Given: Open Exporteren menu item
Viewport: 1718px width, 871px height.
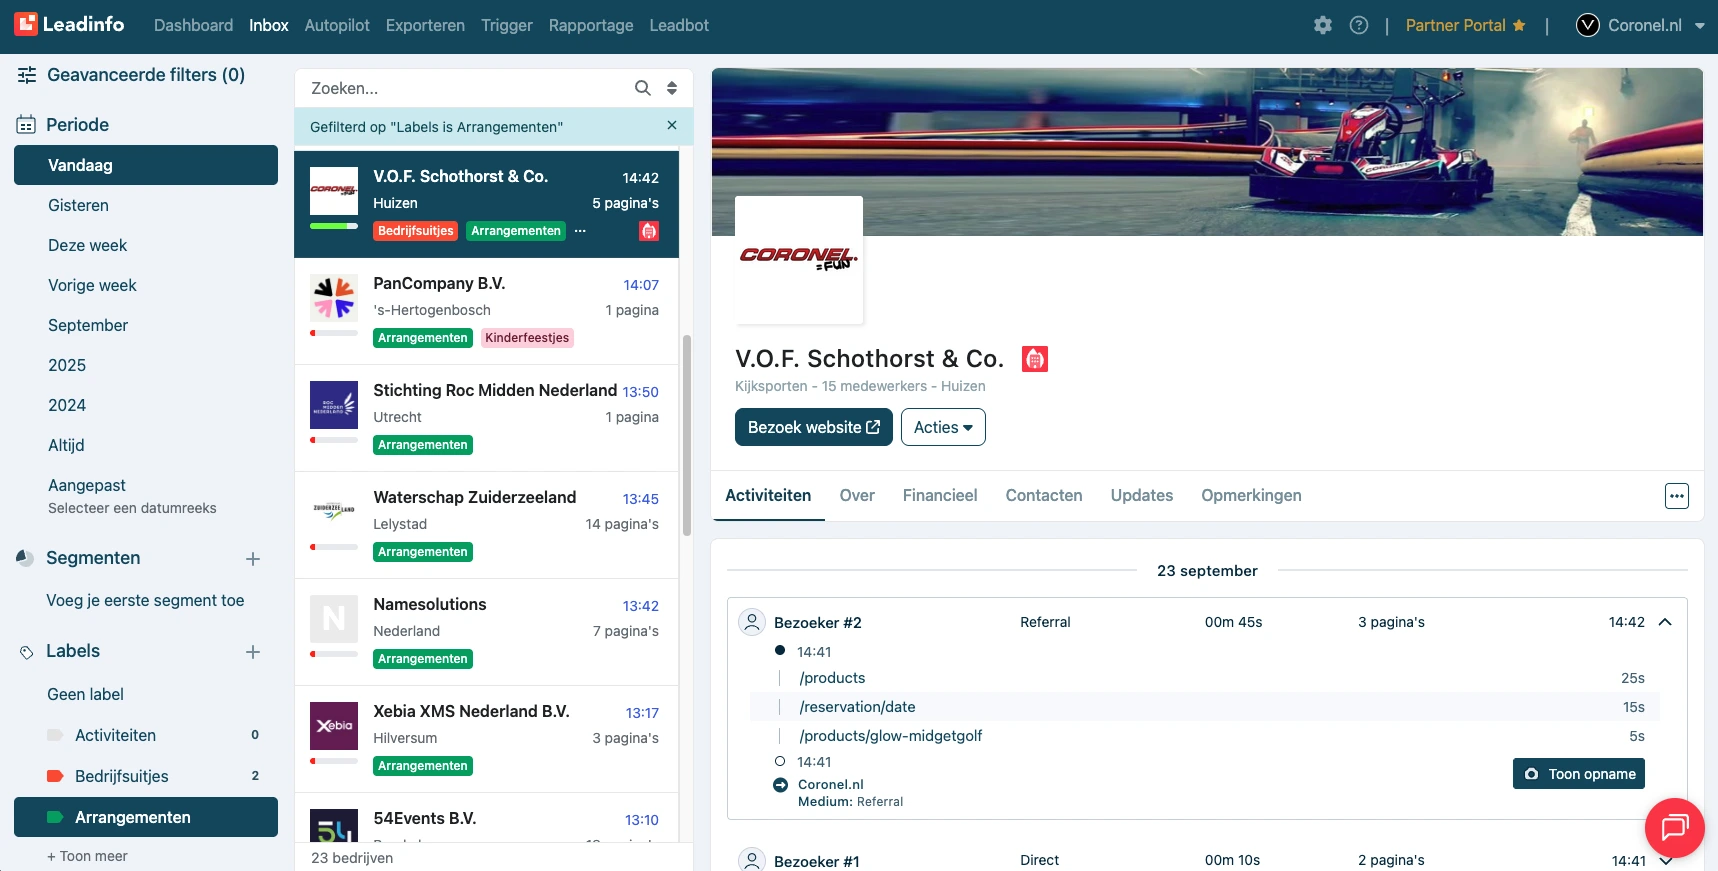Looking at the screenshot, I should [425, 25].
